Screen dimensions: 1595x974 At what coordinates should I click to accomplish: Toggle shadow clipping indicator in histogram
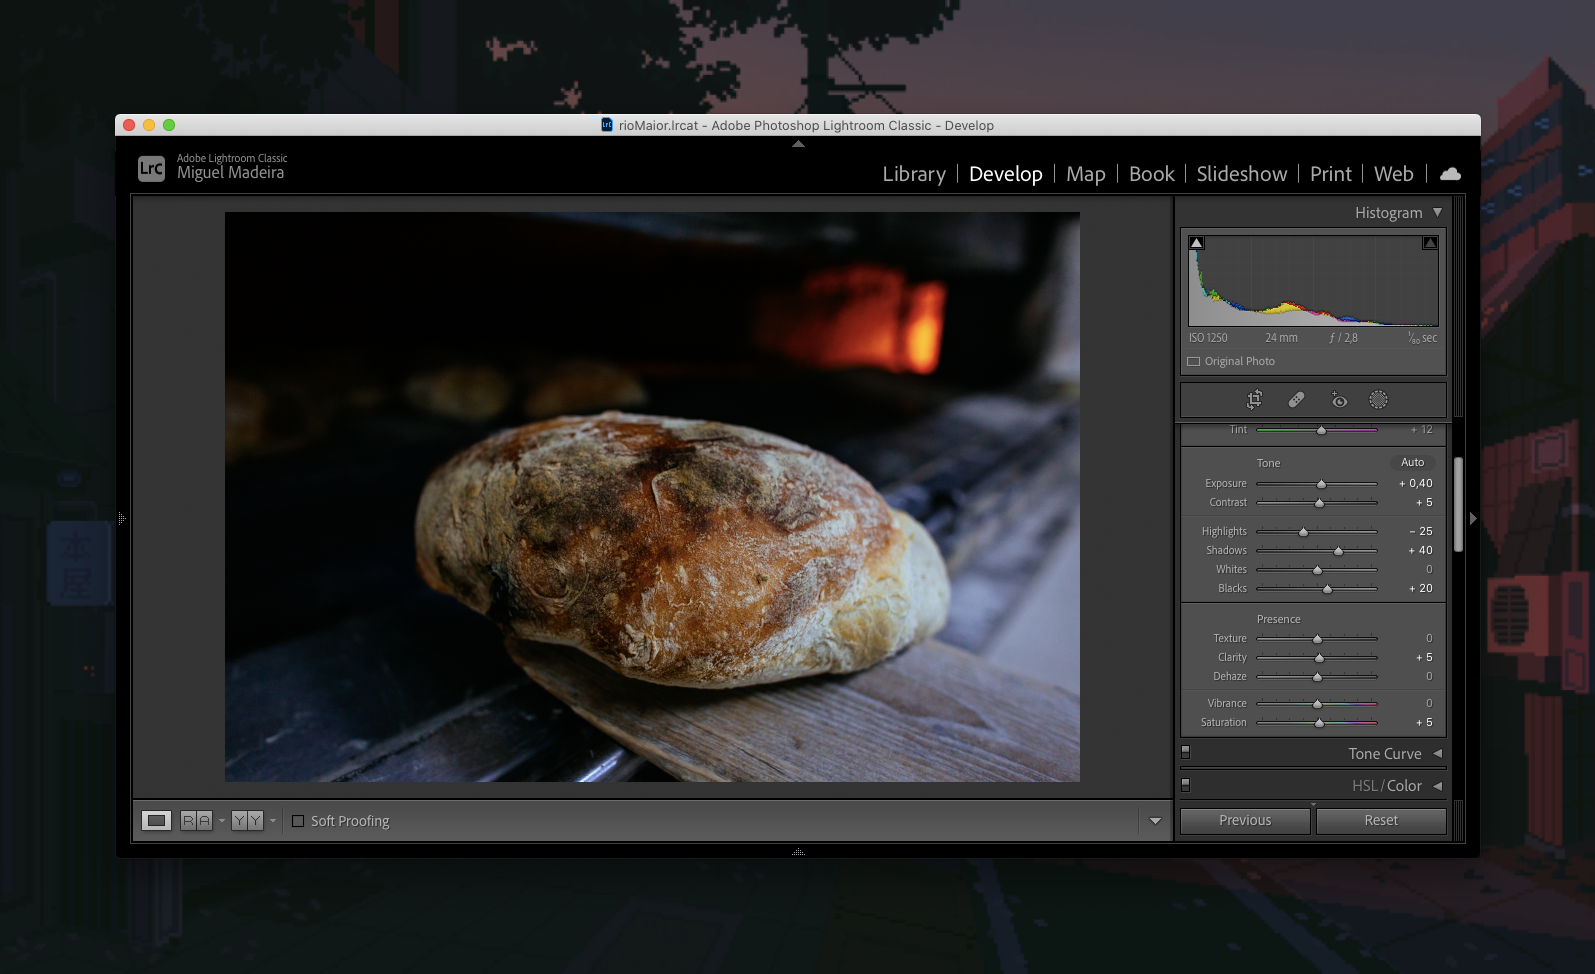point(1196,243)
